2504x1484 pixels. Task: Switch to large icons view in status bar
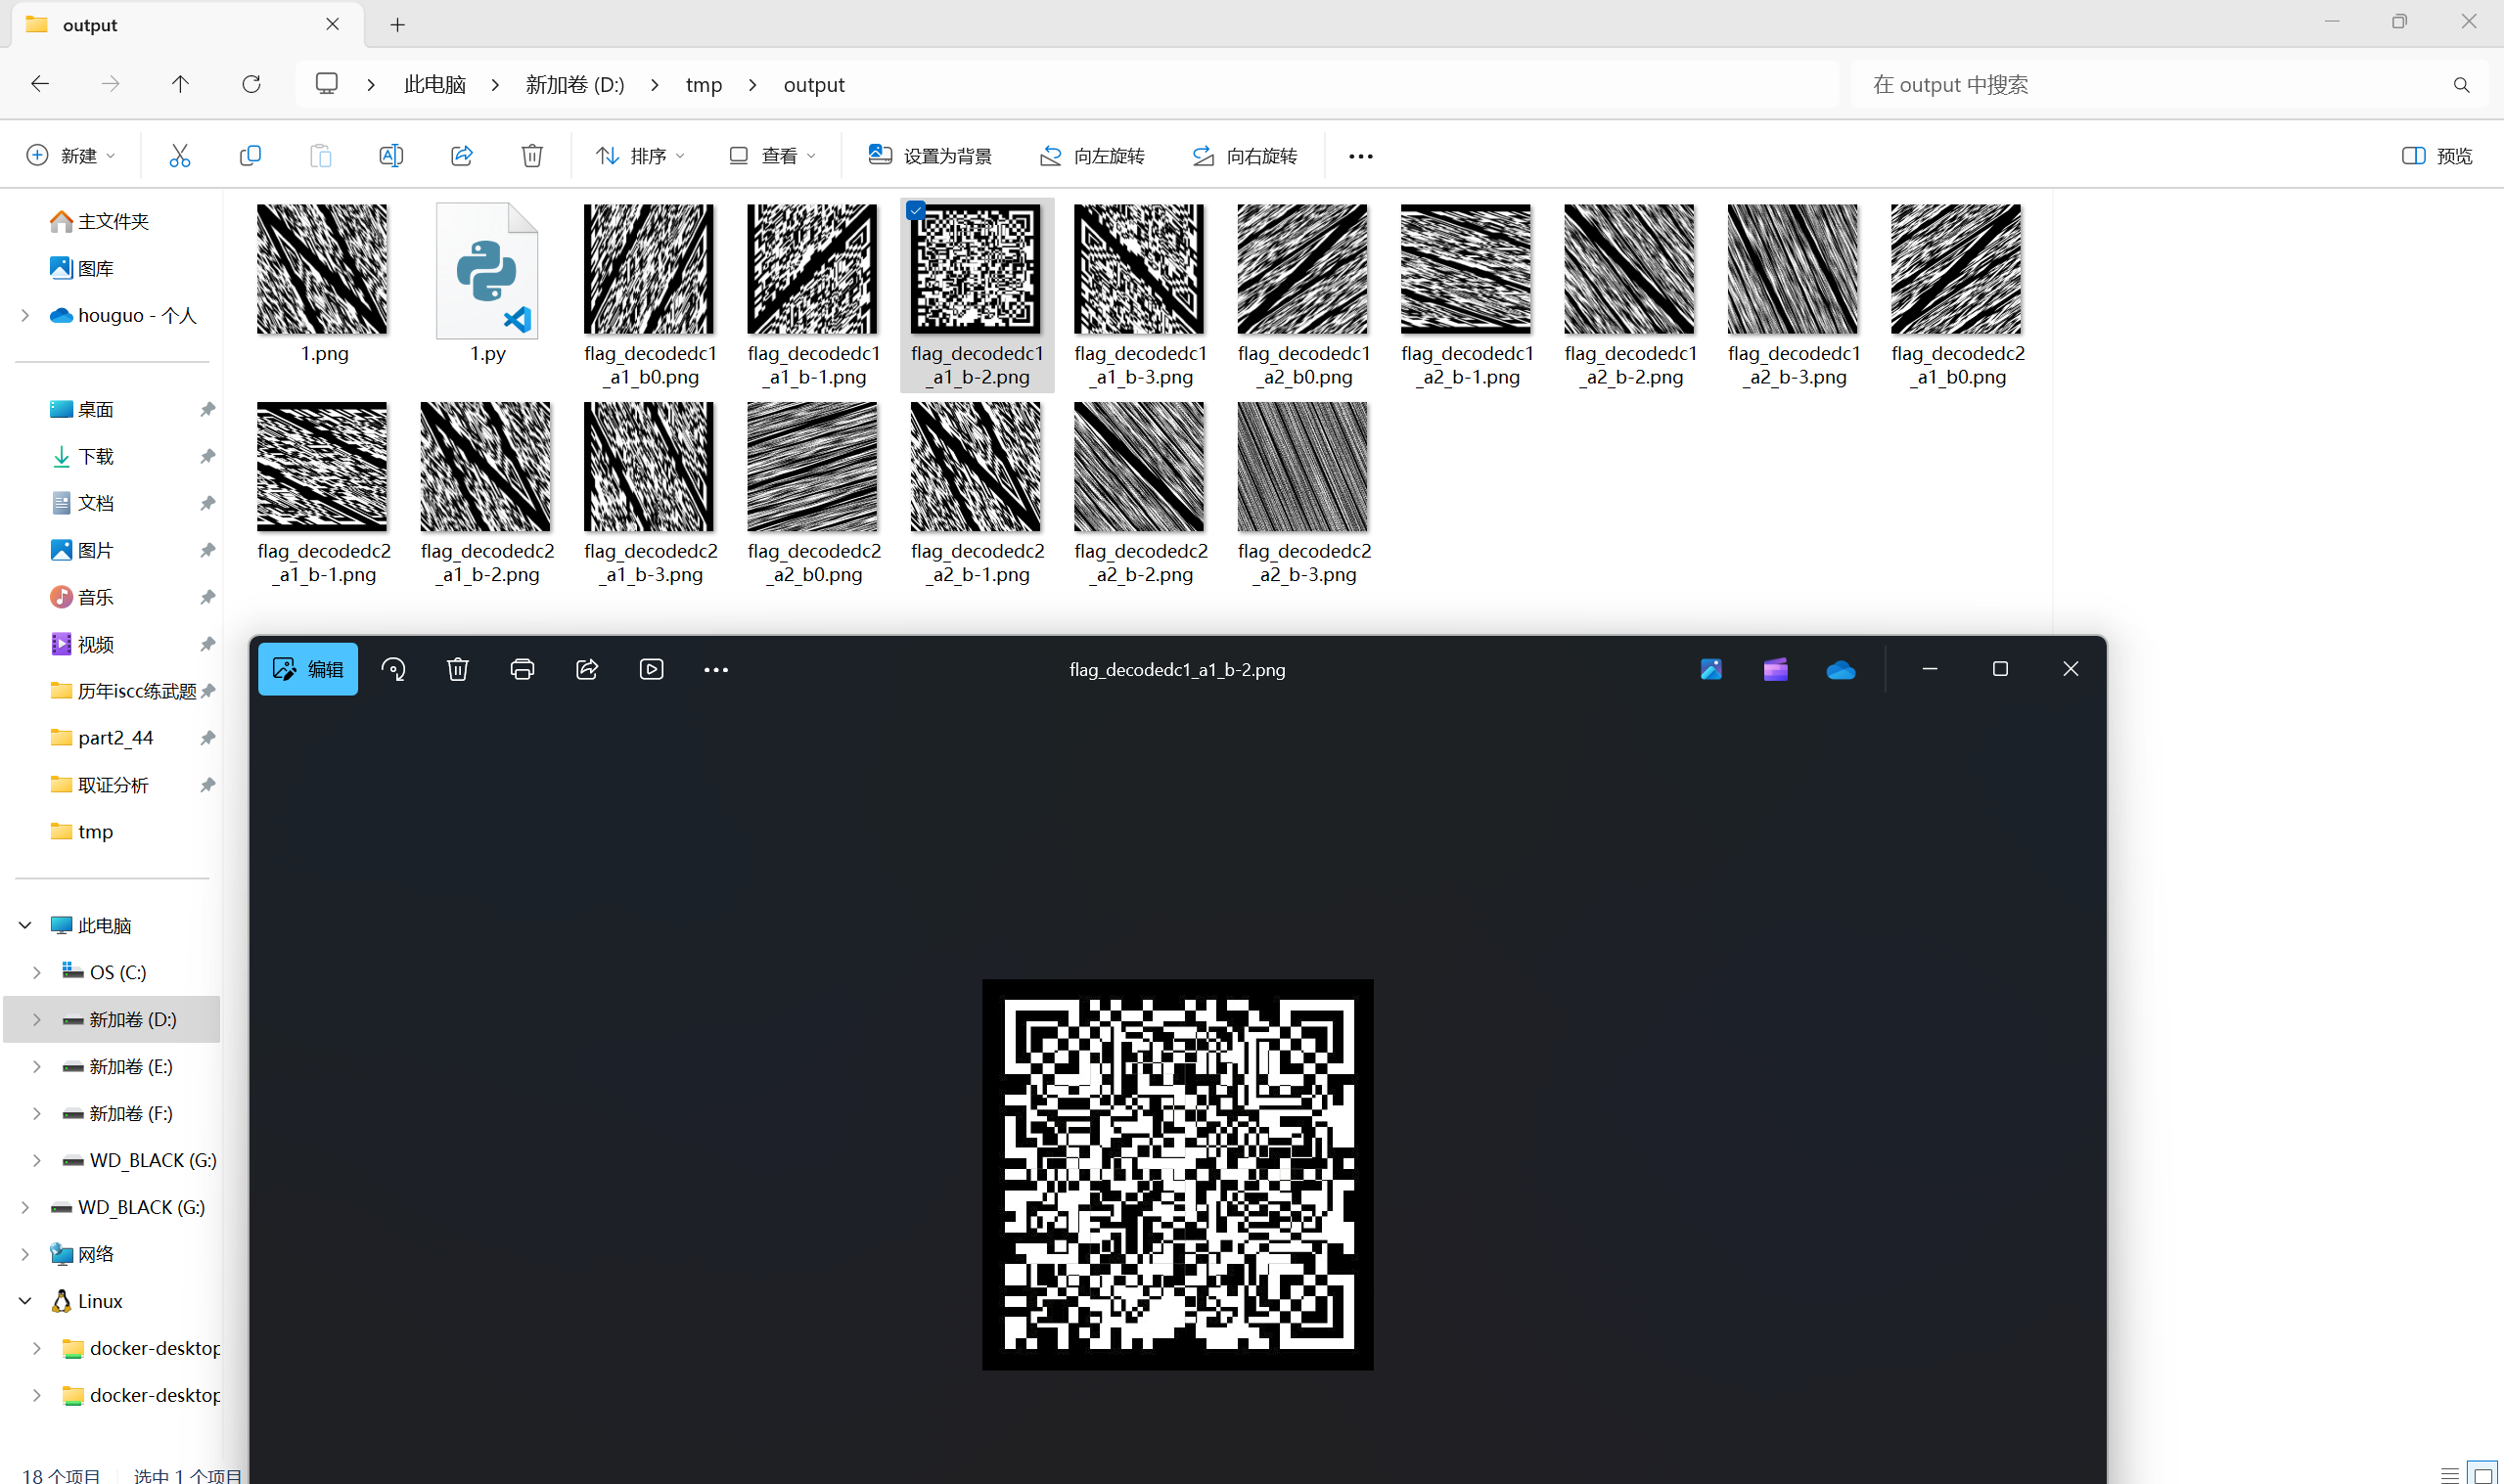coord(2483,1474)
